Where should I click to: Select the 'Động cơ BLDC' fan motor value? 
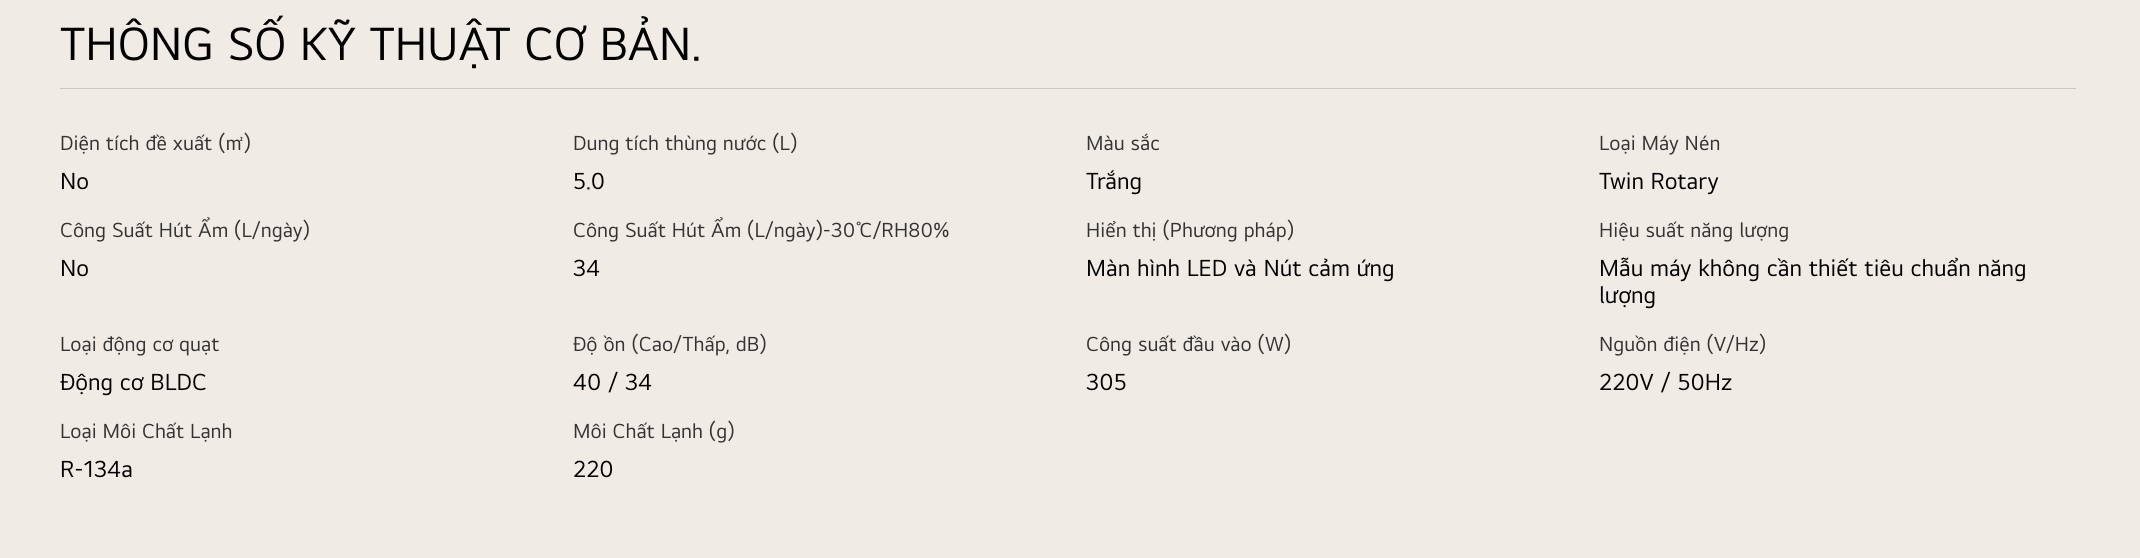tap(133, 383)
